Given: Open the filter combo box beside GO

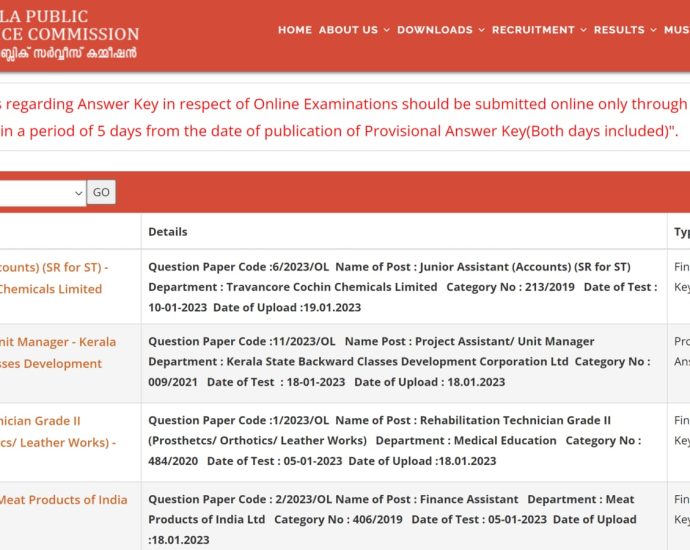Looking at the screenshot, I should point(42,192).
